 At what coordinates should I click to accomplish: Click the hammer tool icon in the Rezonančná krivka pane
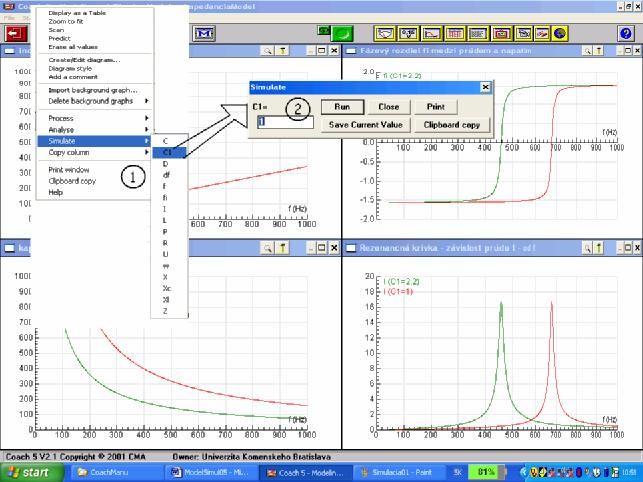tap(598, 248)
